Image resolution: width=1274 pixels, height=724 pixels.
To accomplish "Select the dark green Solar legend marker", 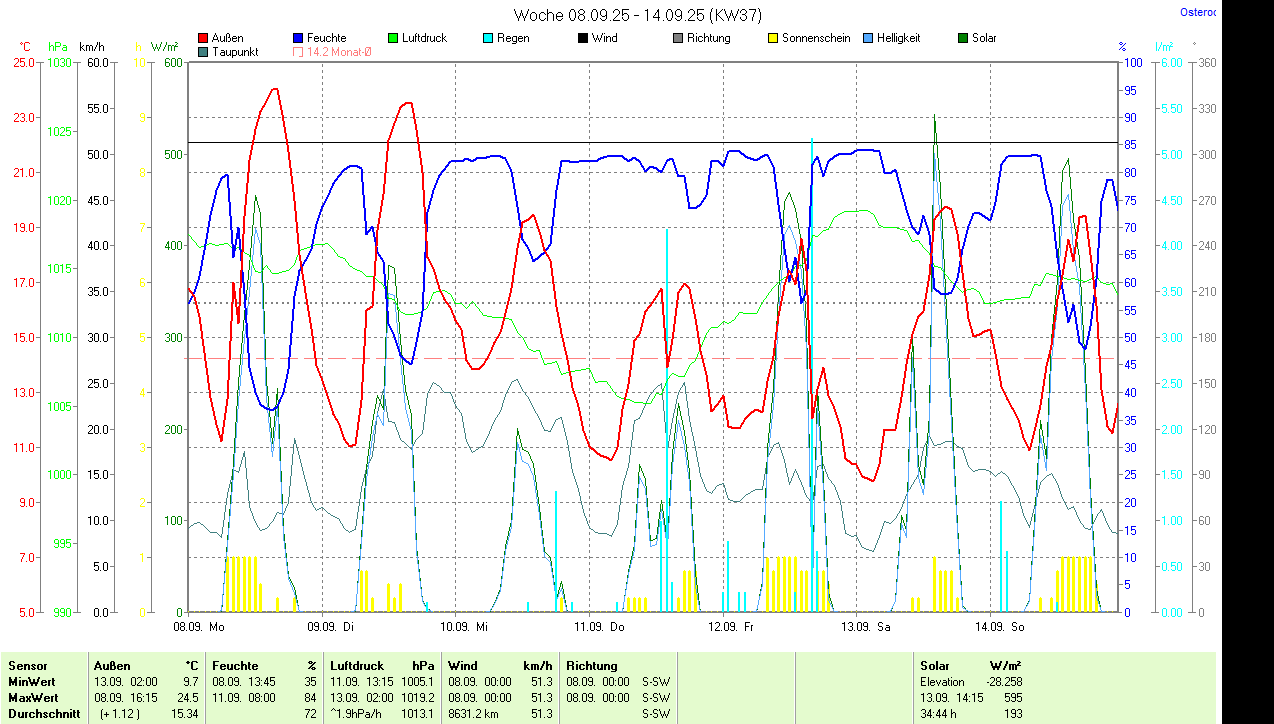I will point(963,38).
